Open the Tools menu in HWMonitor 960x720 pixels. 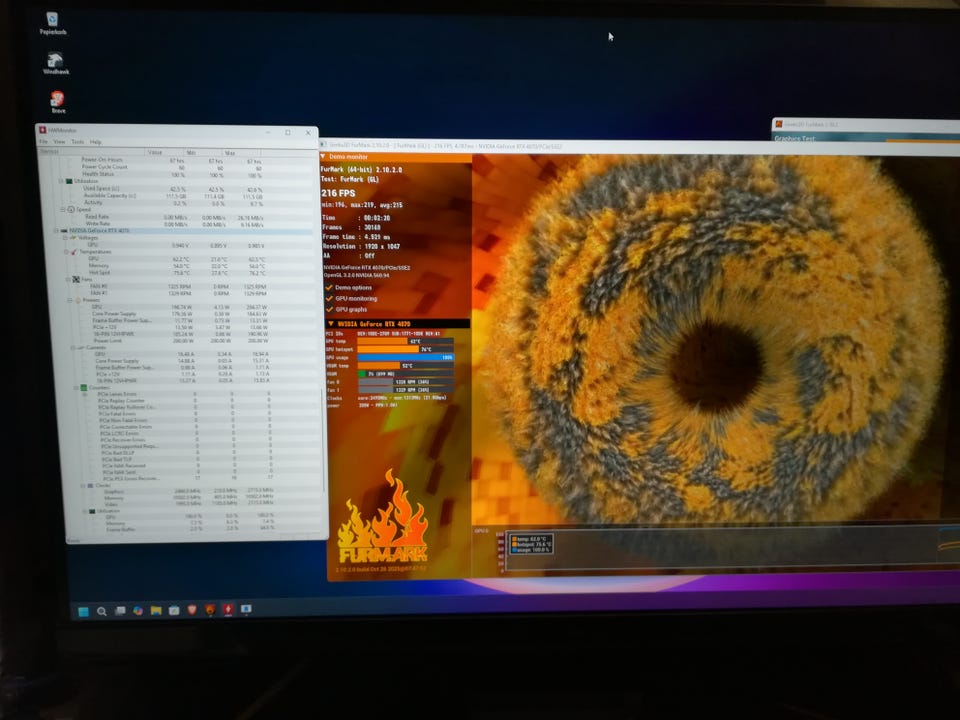77,141
